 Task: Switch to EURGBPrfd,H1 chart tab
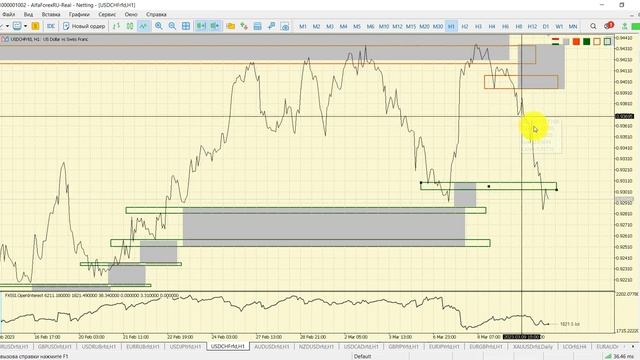tap(486, 347)
